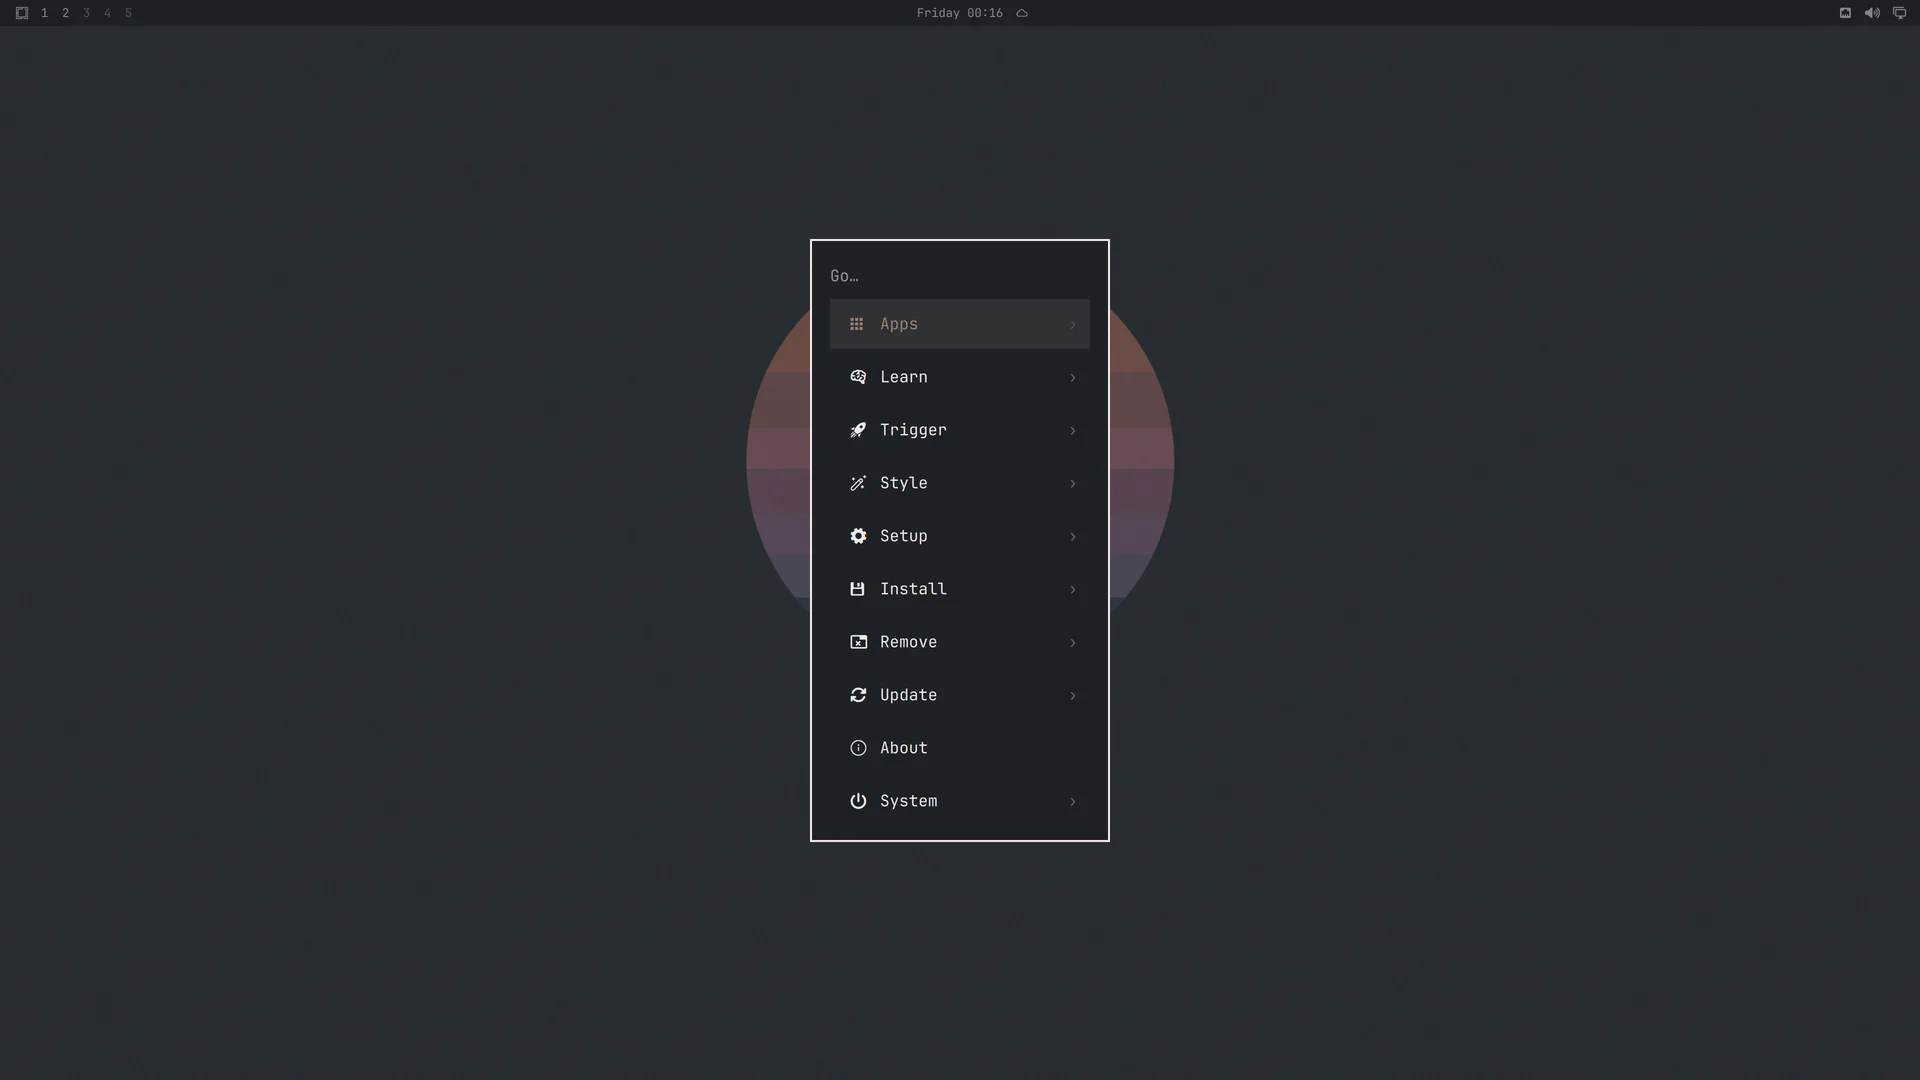Click the Learn brain icon
1920x1080 pixels.
(858, 377)
